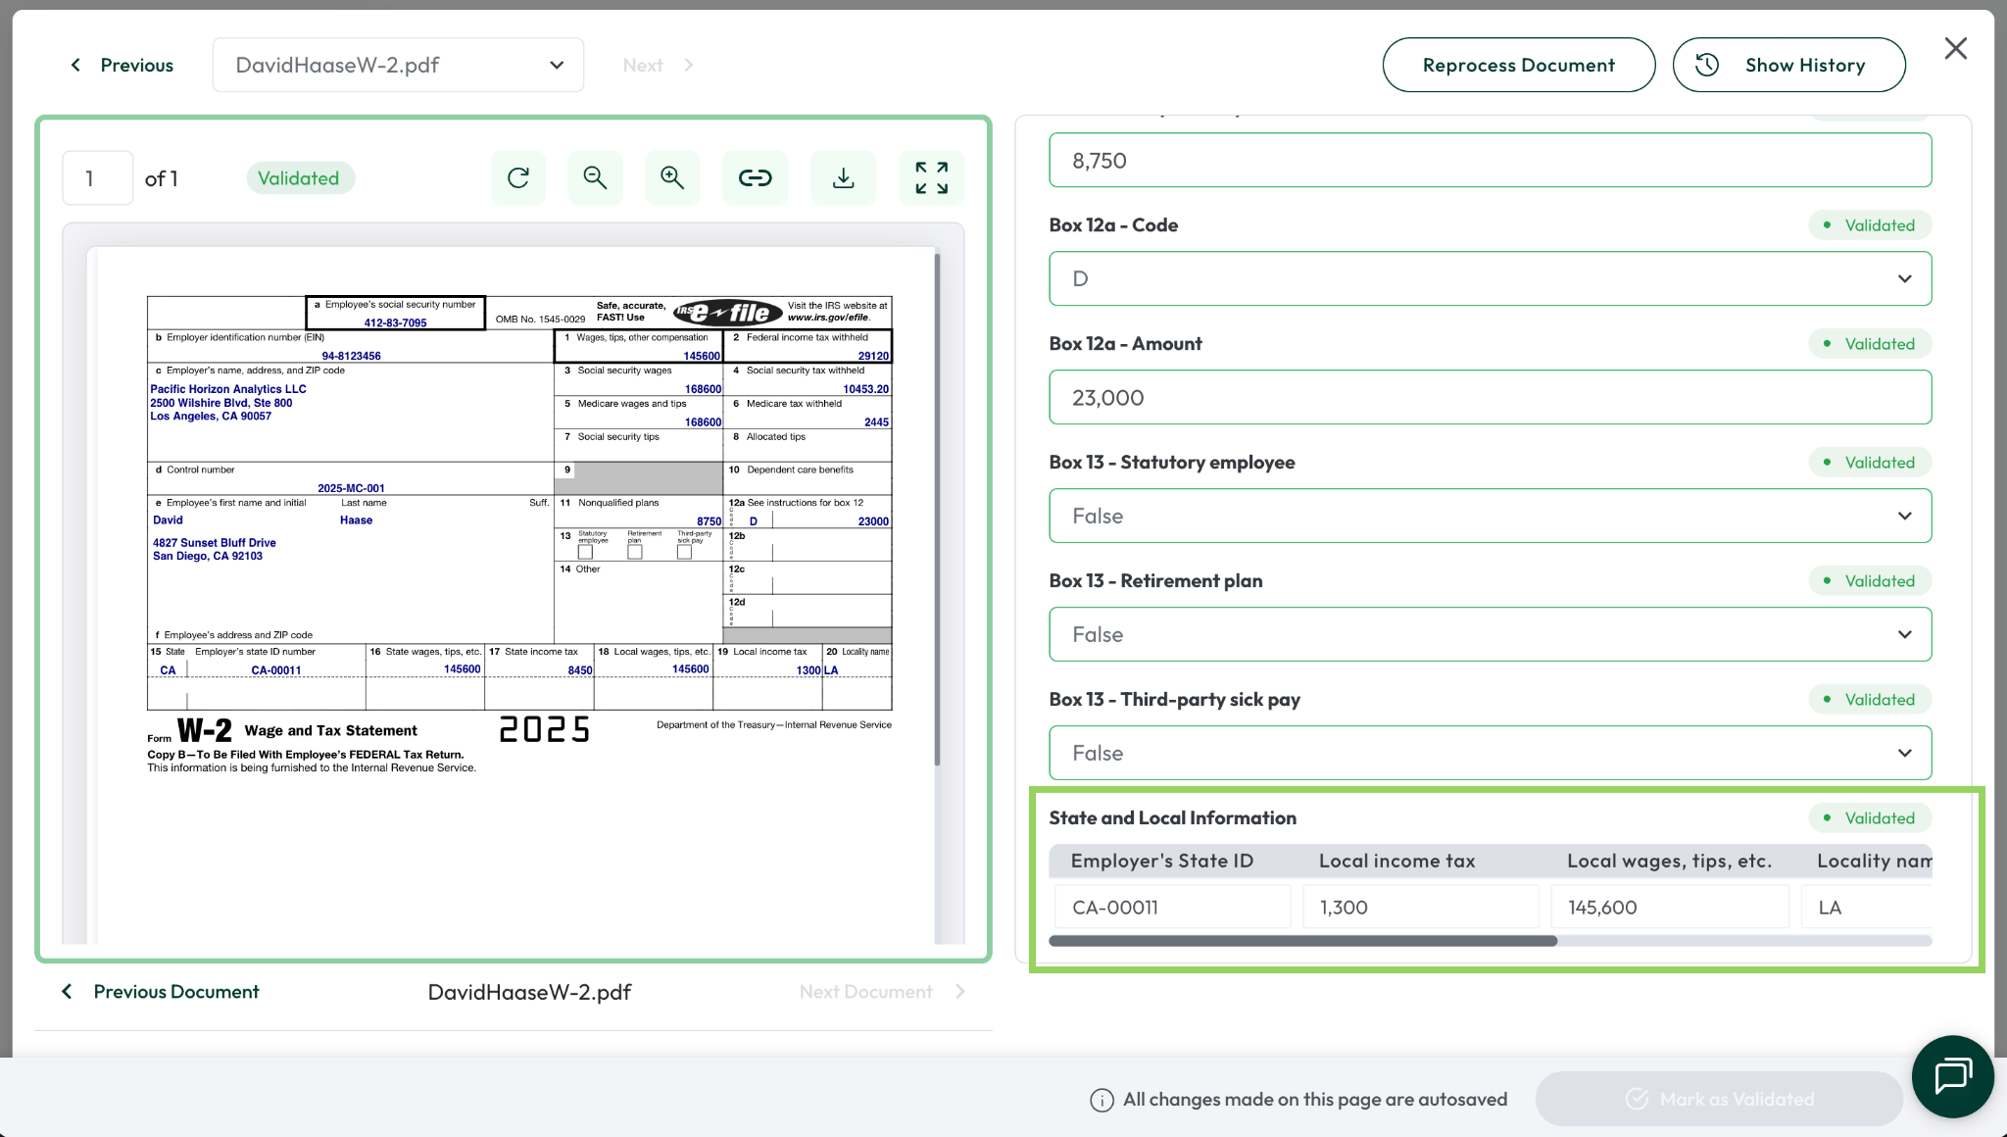Expand the Box 12a - Code dropdown
2007x1137 pixels.
click(1490, 279)
